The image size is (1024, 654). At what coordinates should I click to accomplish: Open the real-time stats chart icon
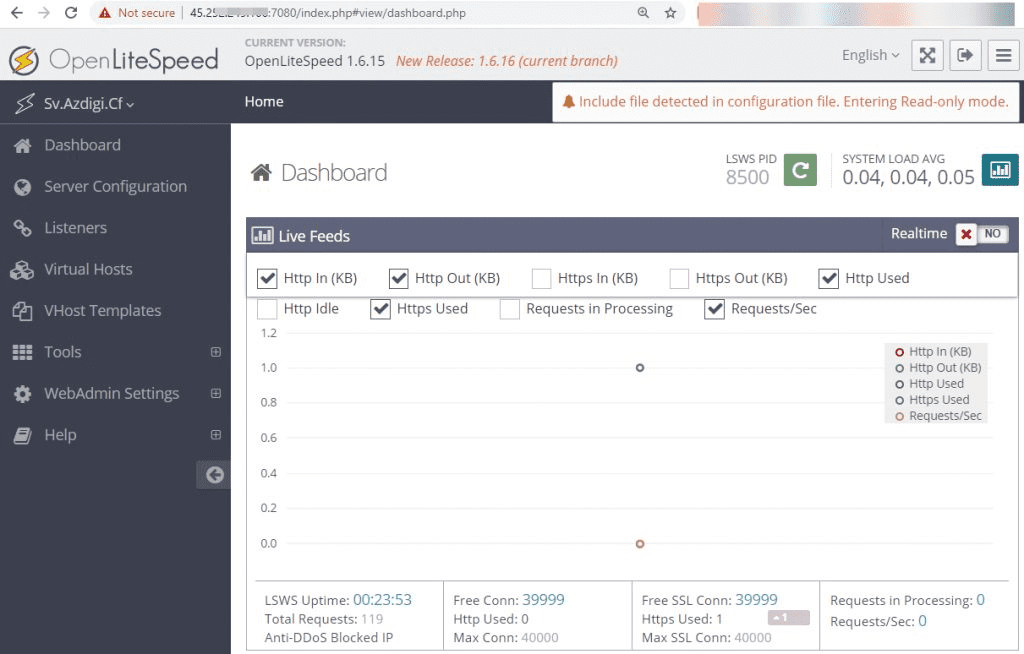click(x=1000, y=170)
